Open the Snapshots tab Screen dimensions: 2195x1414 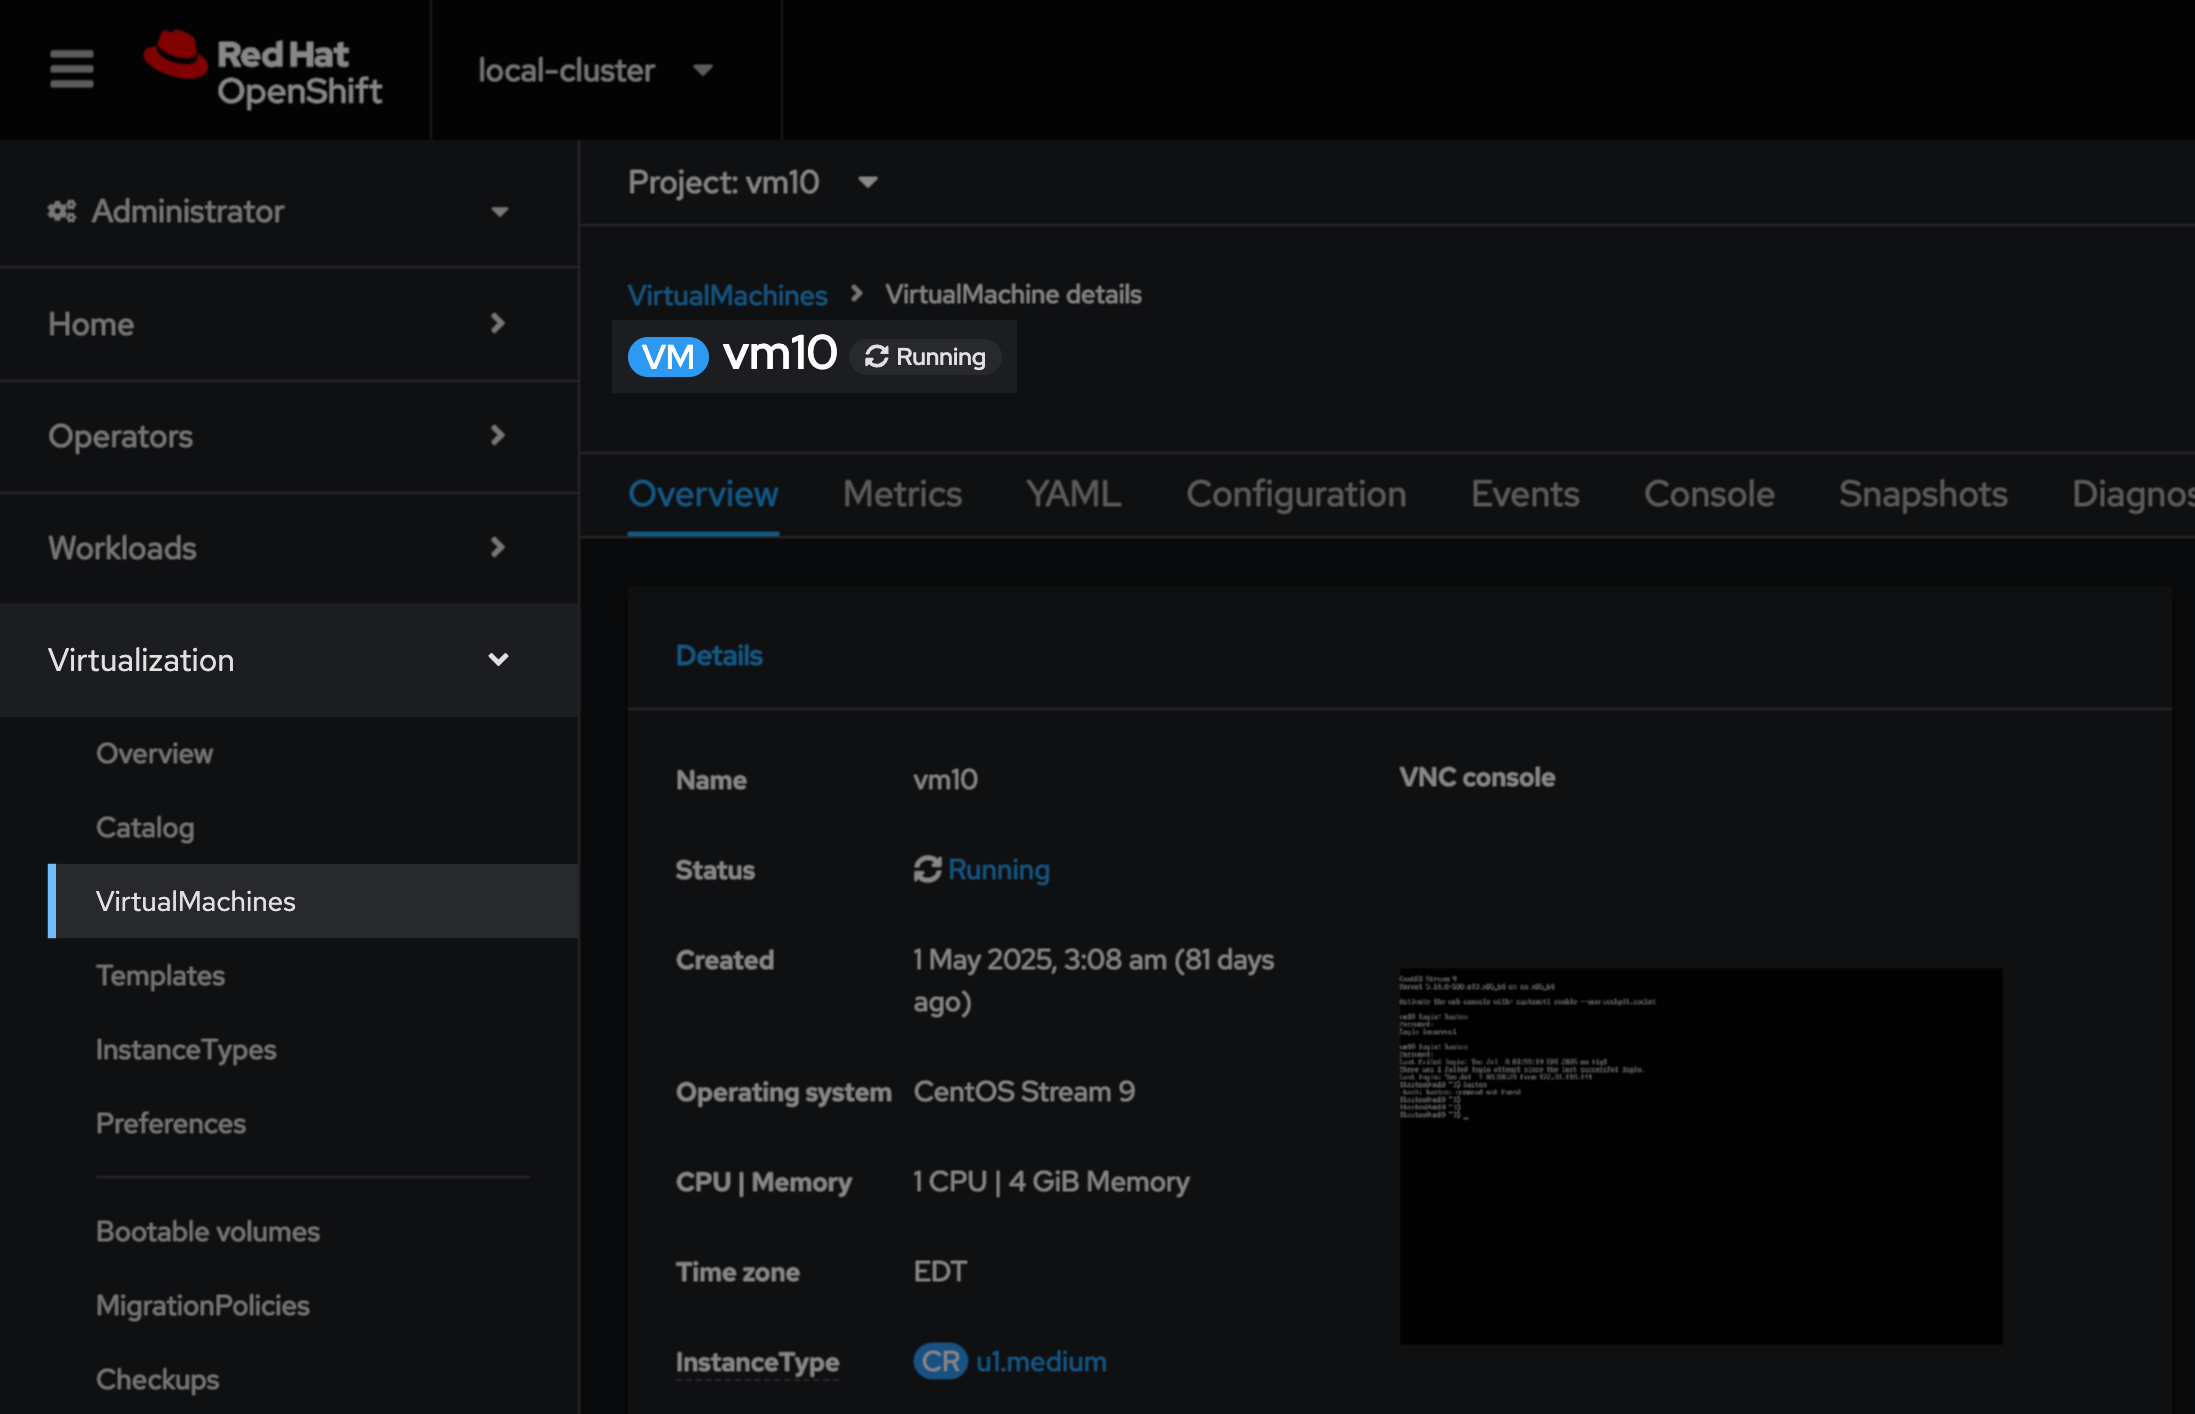click(1923, 493)
